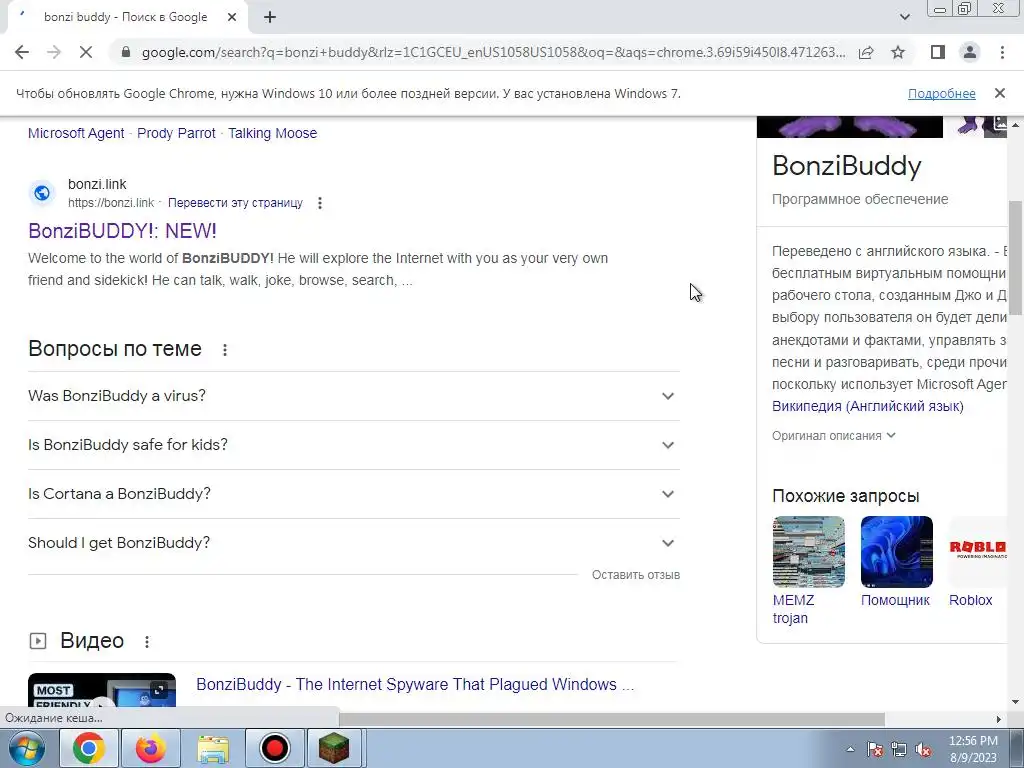
Task: Open the new tab plus button
Action: point(270,17)
